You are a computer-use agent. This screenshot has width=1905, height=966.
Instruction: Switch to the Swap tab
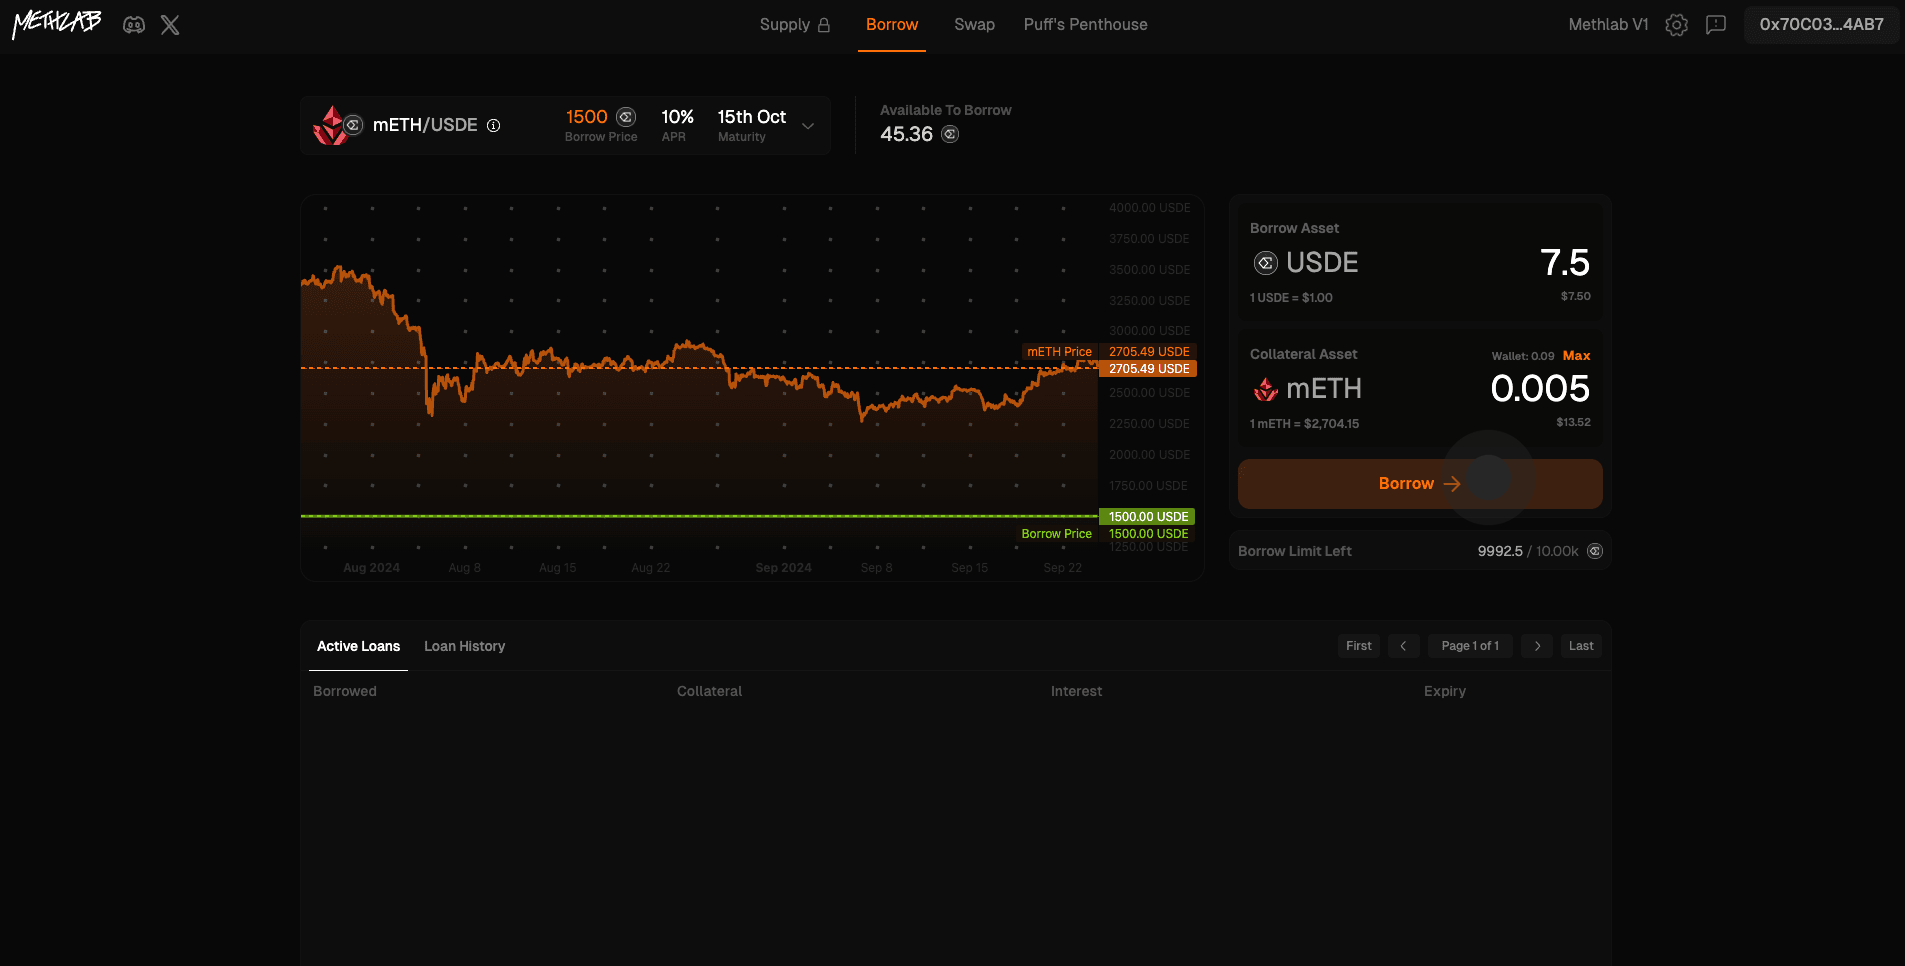pos(974,25)
